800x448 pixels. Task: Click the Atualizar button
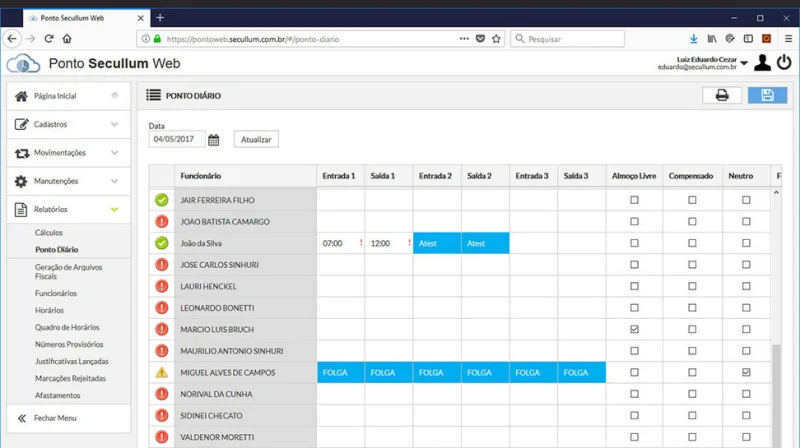point(256,140)
